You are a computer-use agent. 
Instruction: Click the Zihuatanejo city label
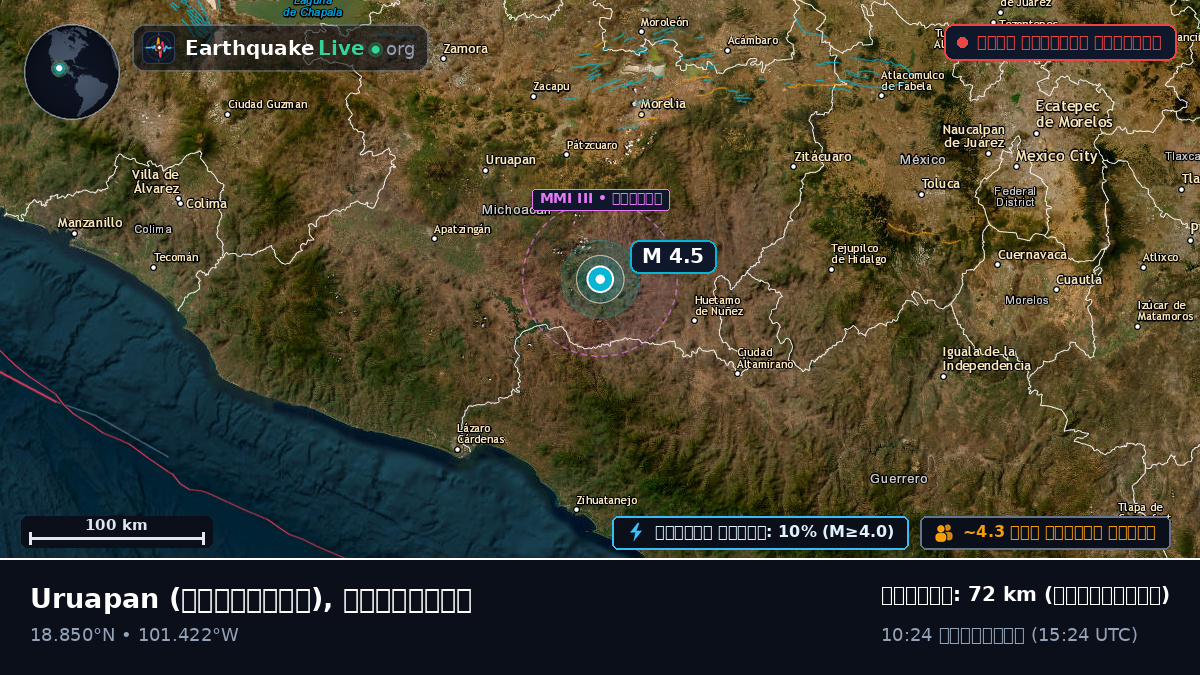coord(606,500)
